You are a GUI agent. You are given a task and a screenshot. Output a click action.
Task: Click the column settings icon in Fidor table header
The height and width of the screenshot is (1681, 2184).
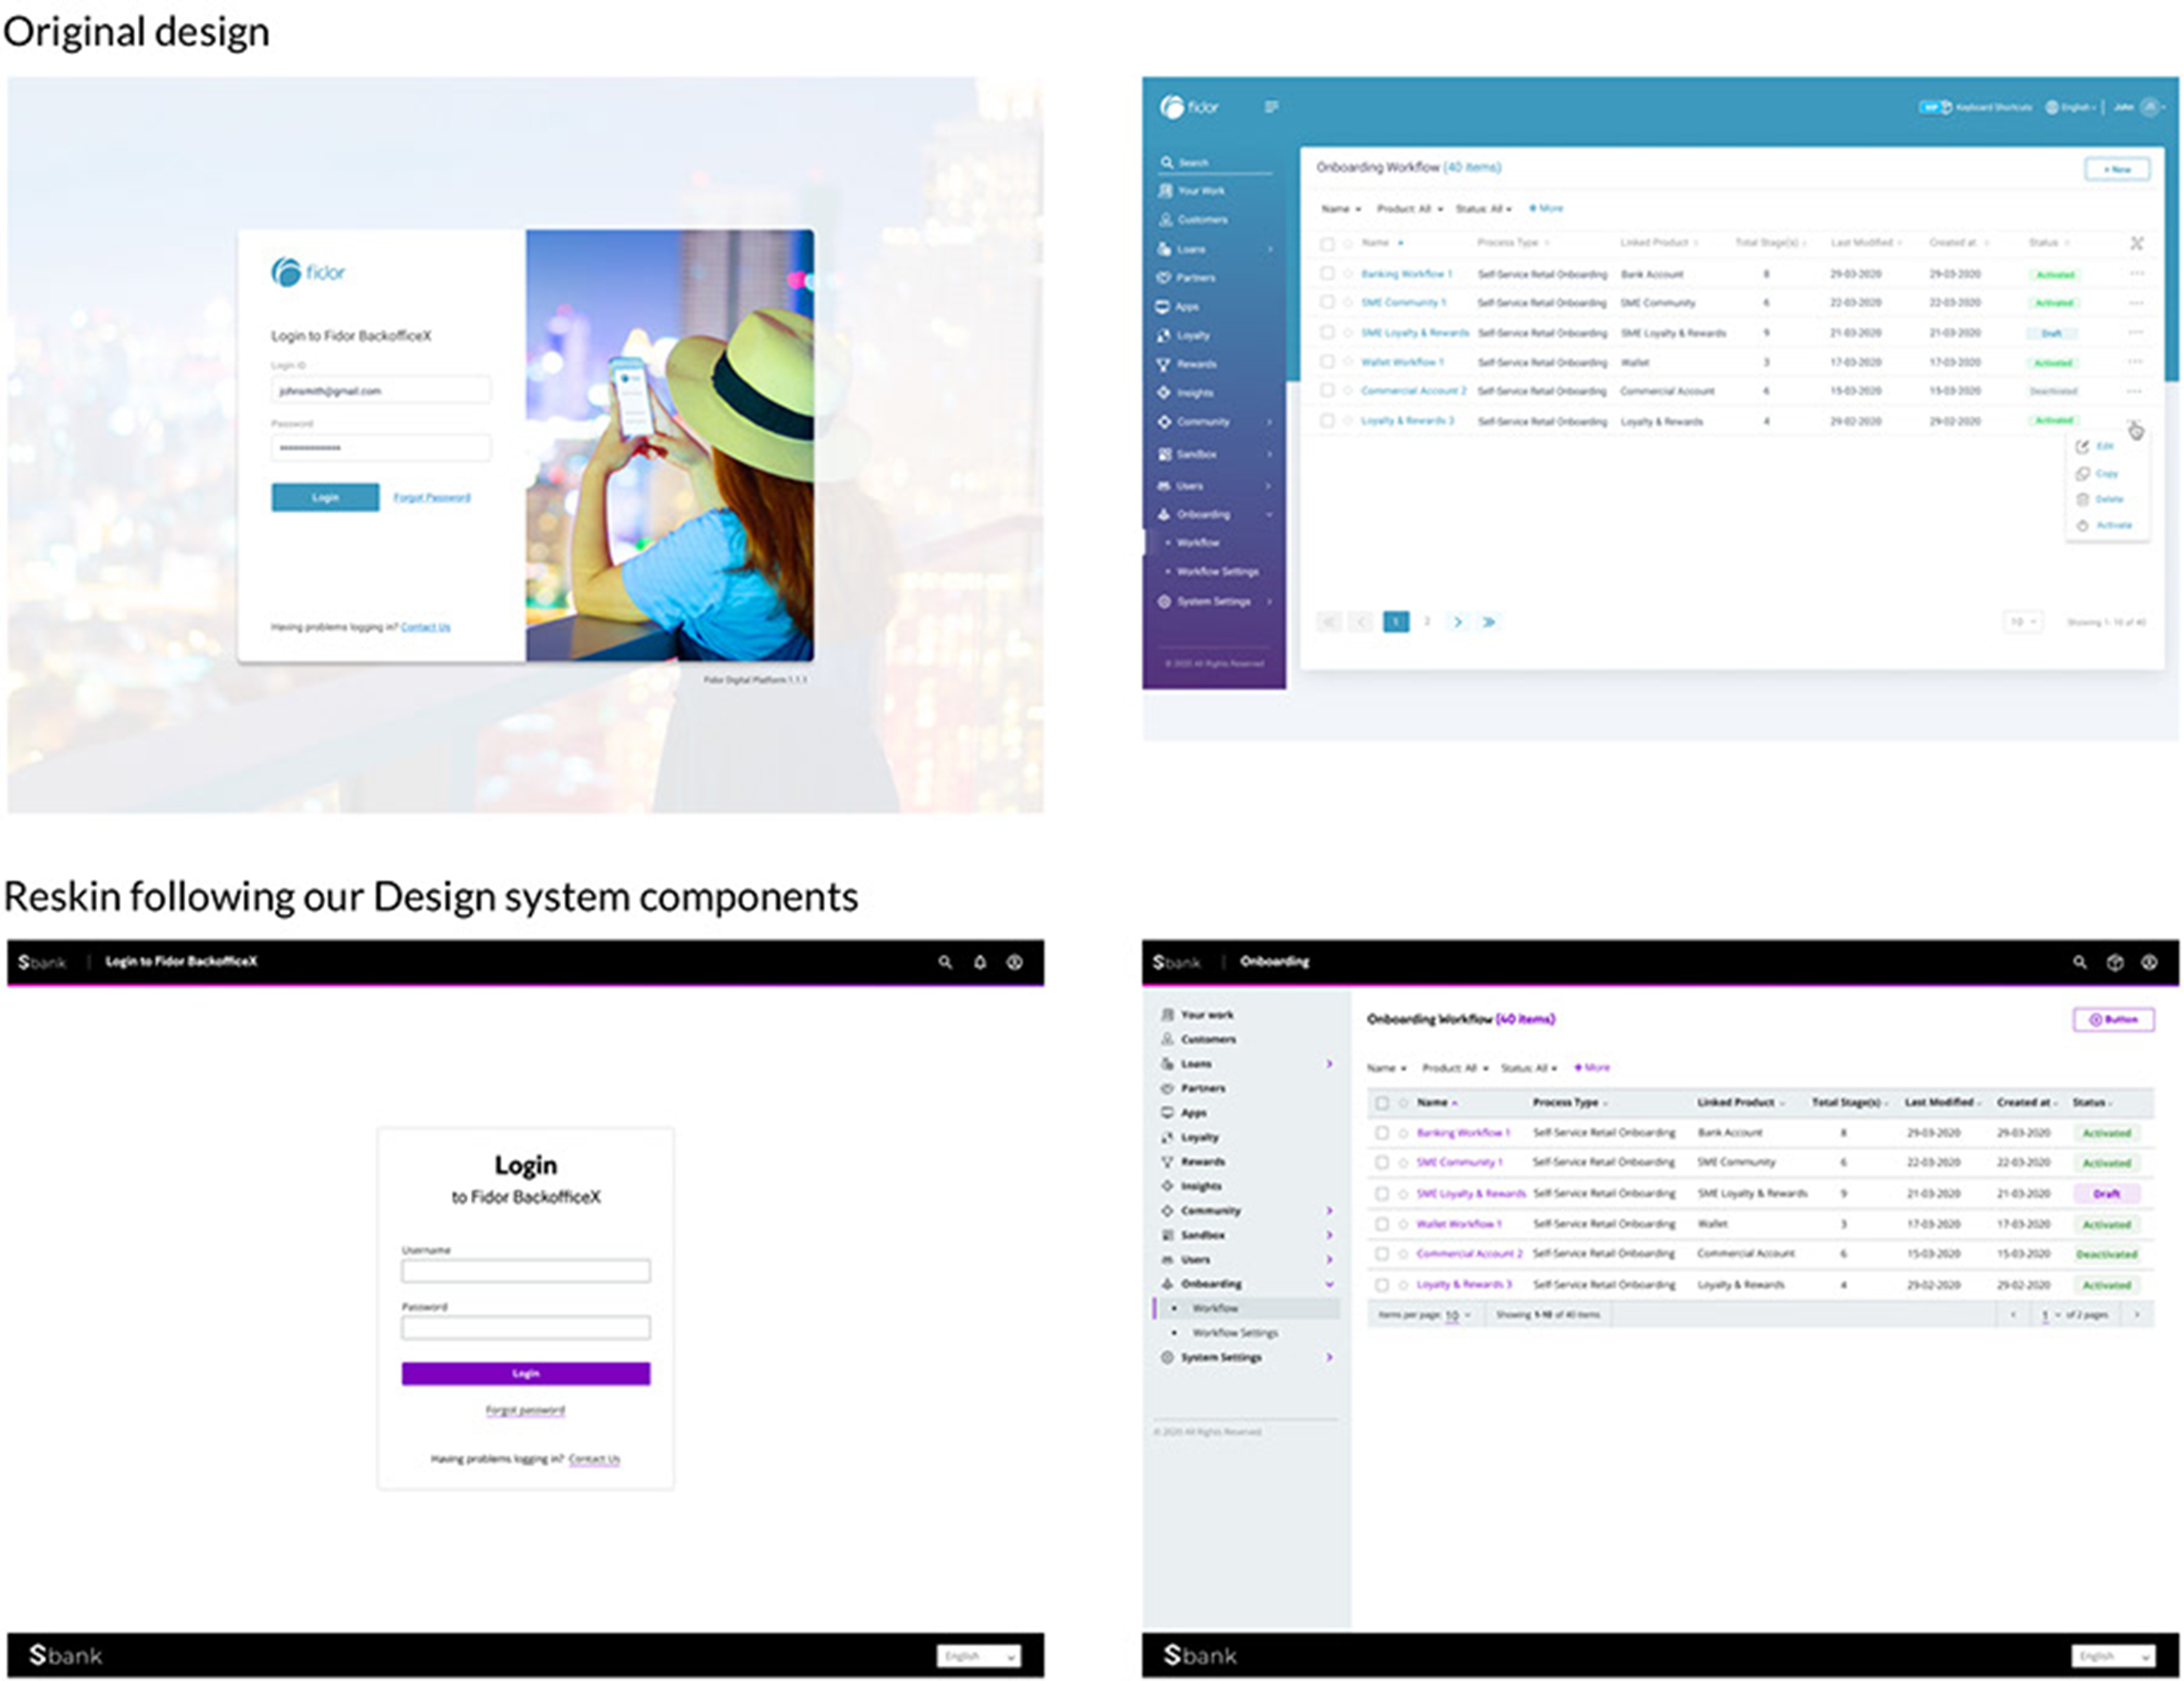coord(2136,243)
